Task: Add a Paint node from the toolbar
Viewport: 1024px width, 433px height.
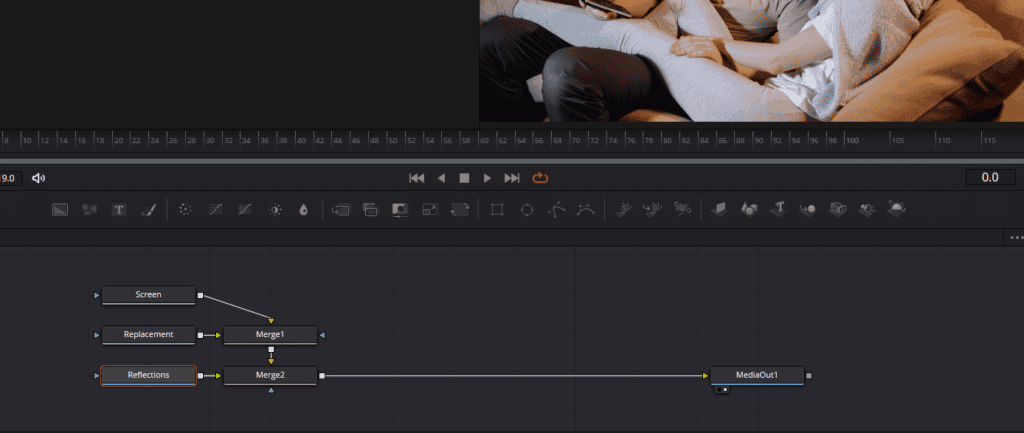Action: click(x=148, y=210)
